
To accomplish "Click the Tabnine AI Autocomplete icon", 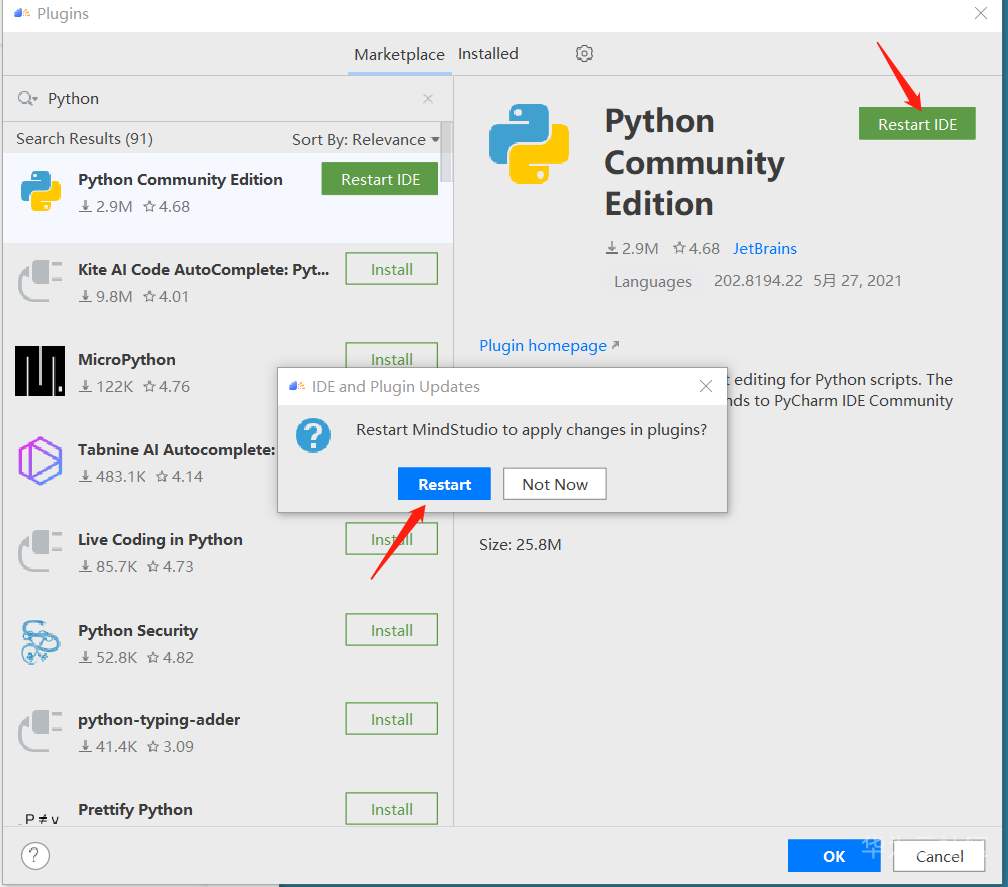I will [40, 461].
